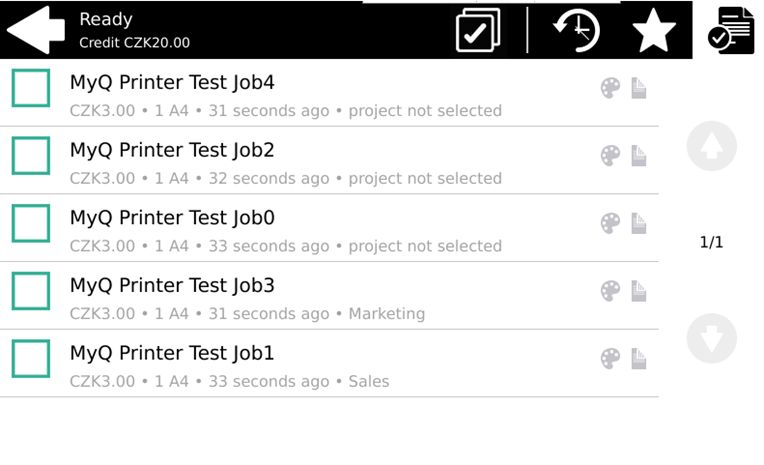Open the MyQ Printer Test Job0 entry
764x465 pixels.
[x=172, y=218]
